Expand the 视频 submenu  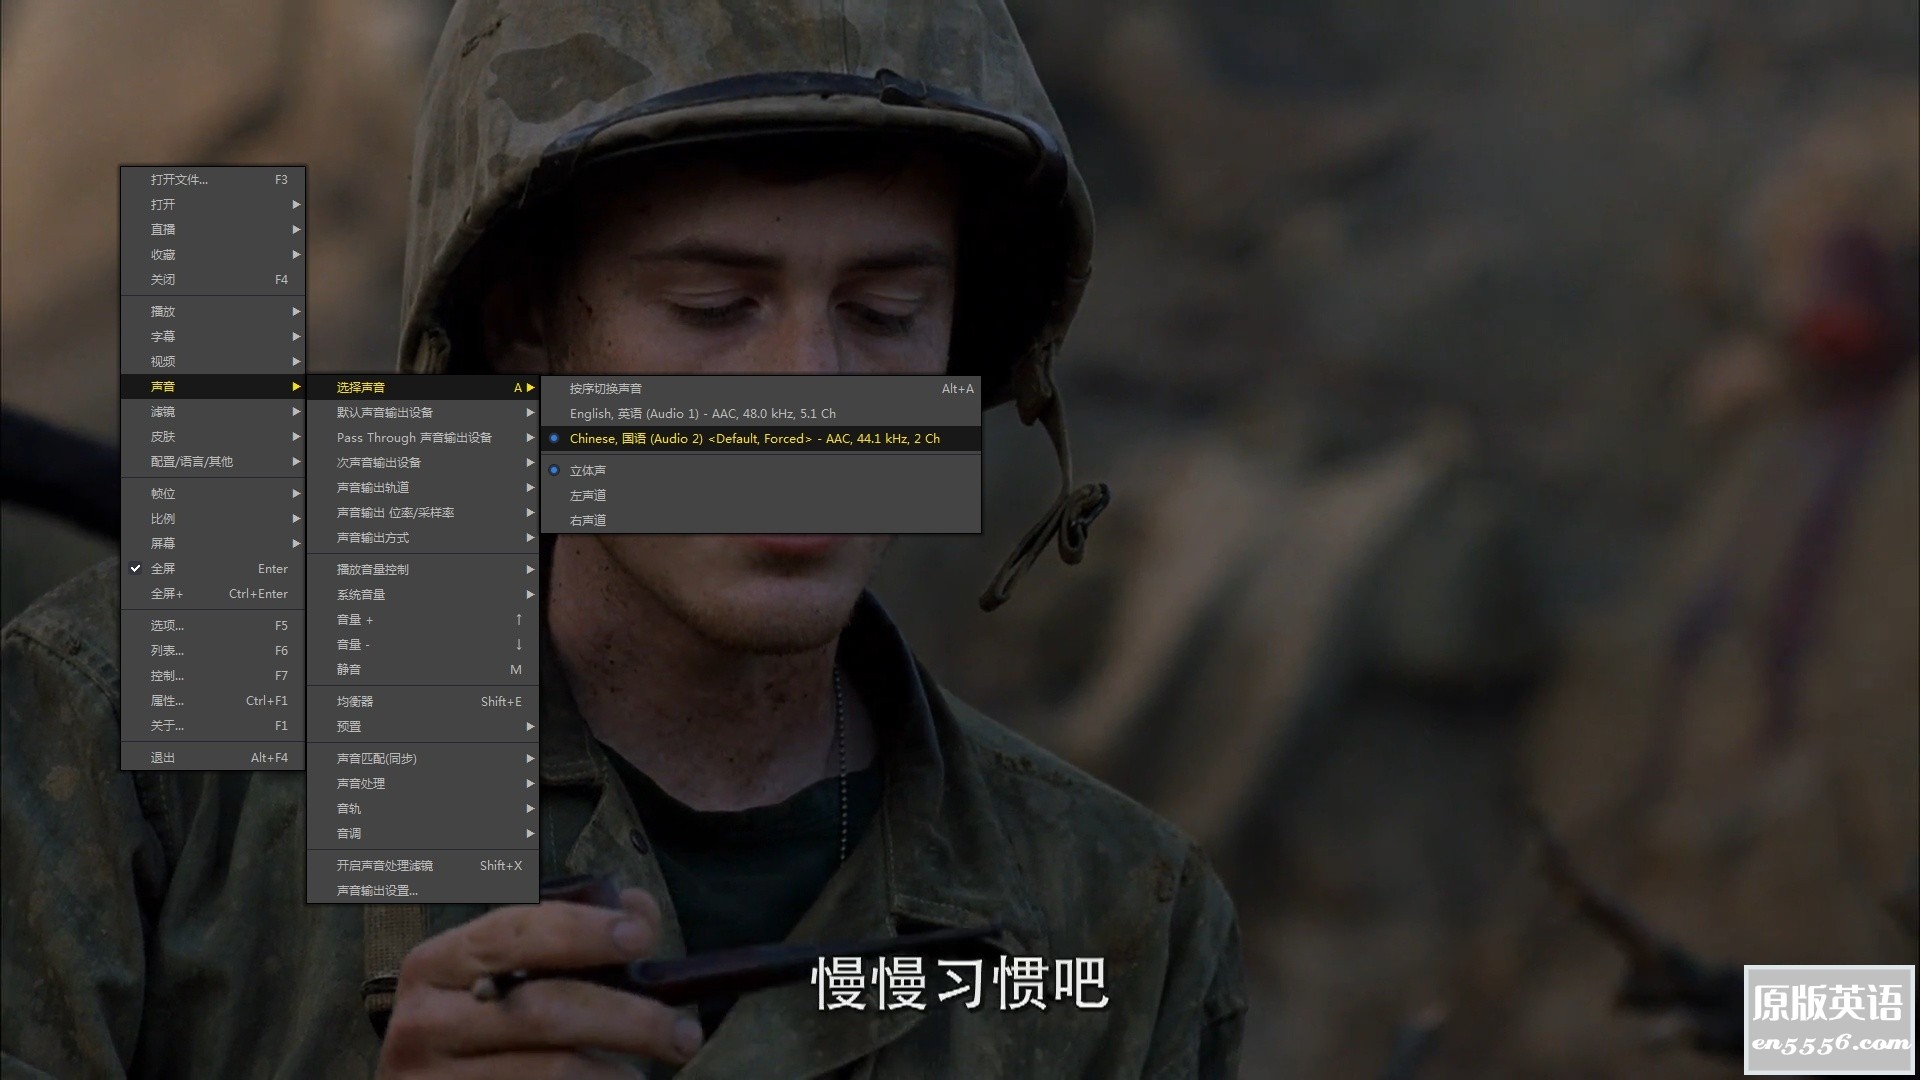pos(213,361)
